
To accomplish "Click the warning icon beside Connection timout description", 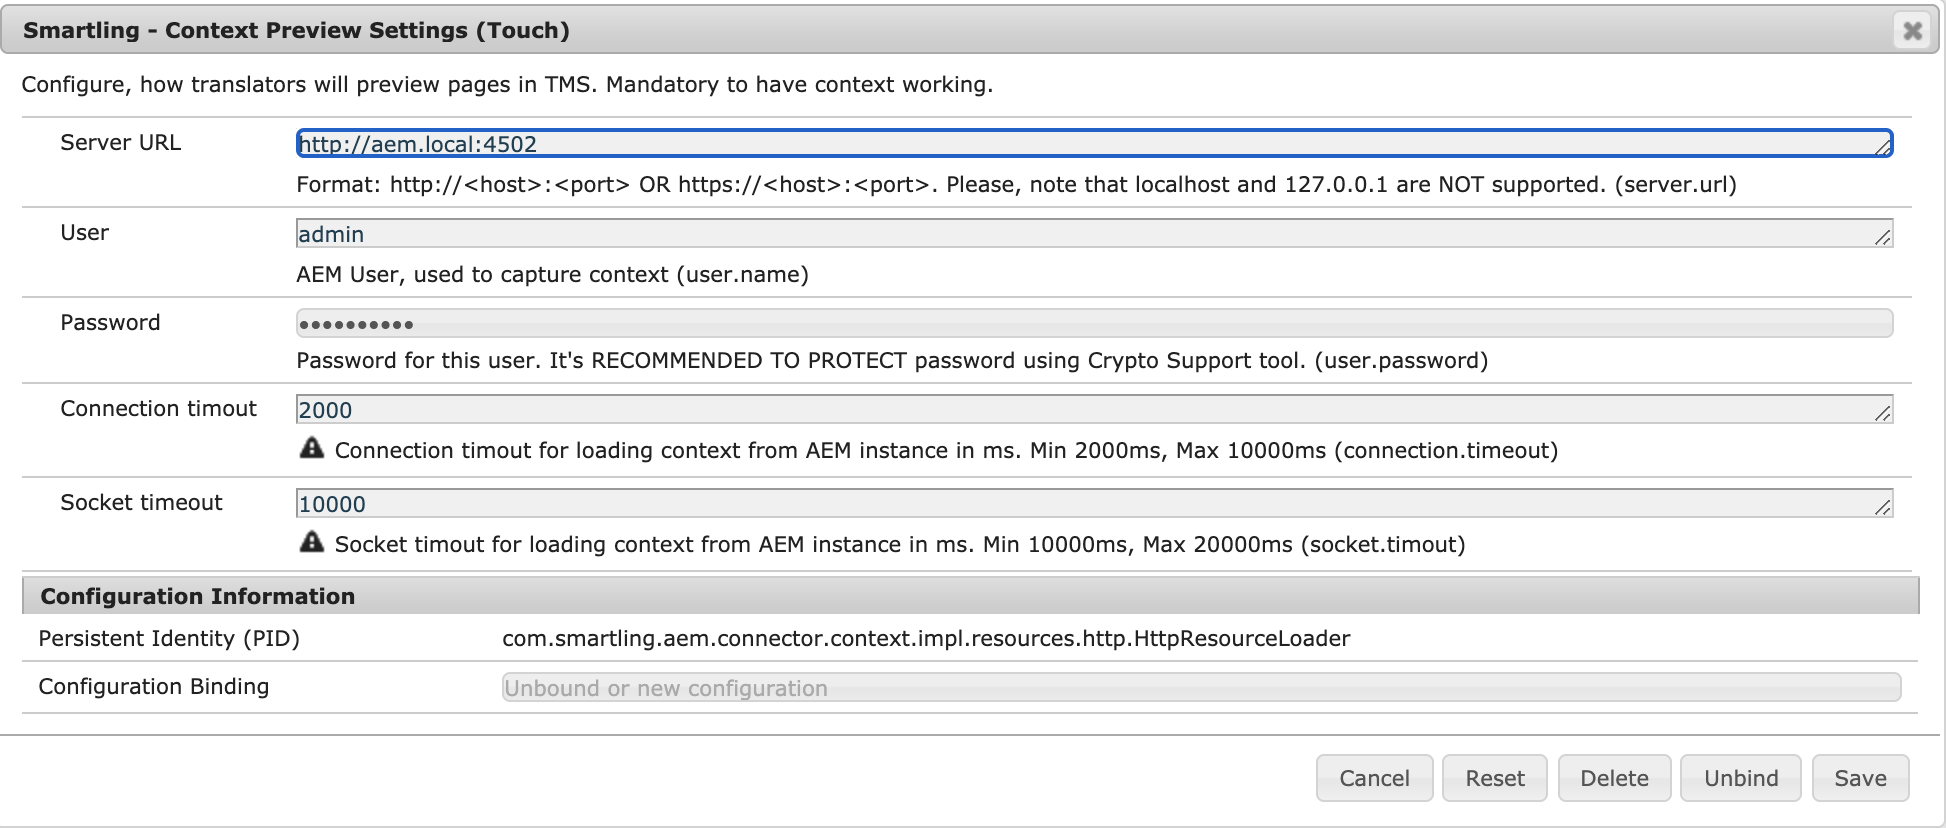I will pos(312,448).
